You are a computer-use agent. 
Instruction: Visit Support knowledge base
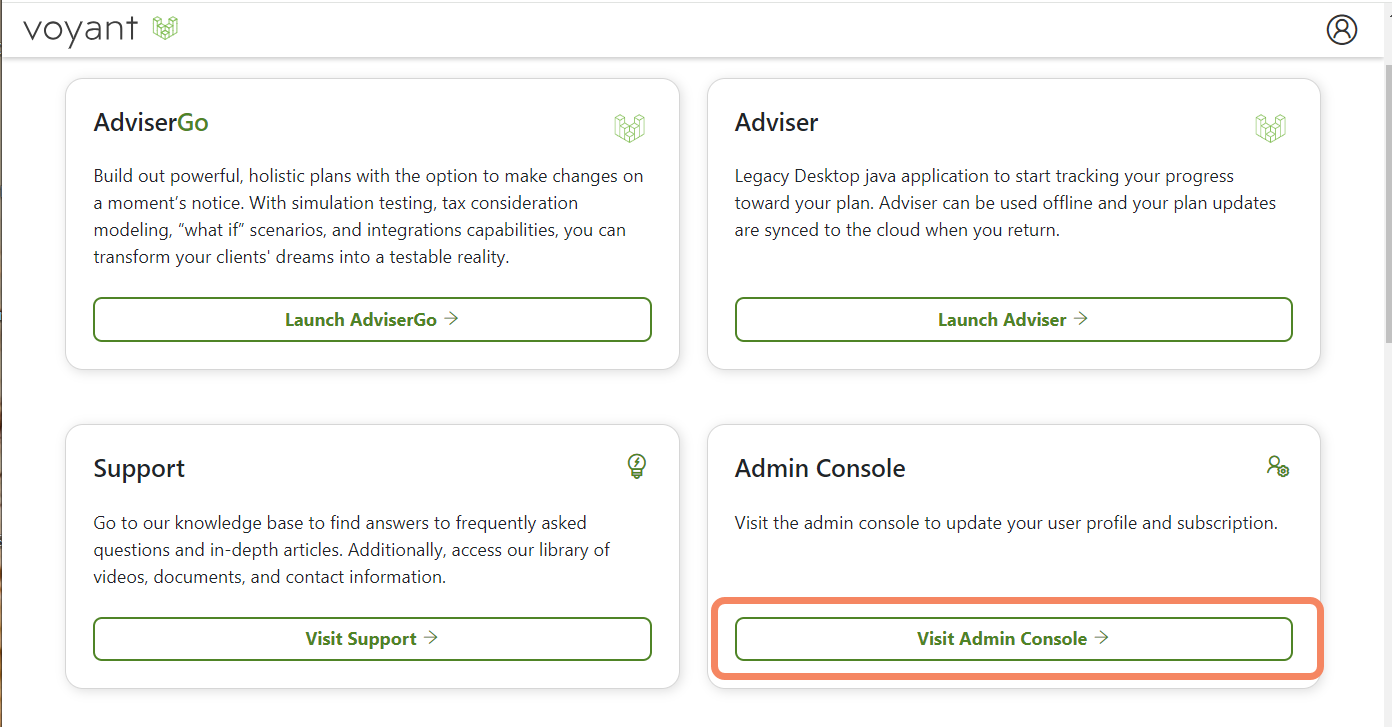[x=372, y=639]
